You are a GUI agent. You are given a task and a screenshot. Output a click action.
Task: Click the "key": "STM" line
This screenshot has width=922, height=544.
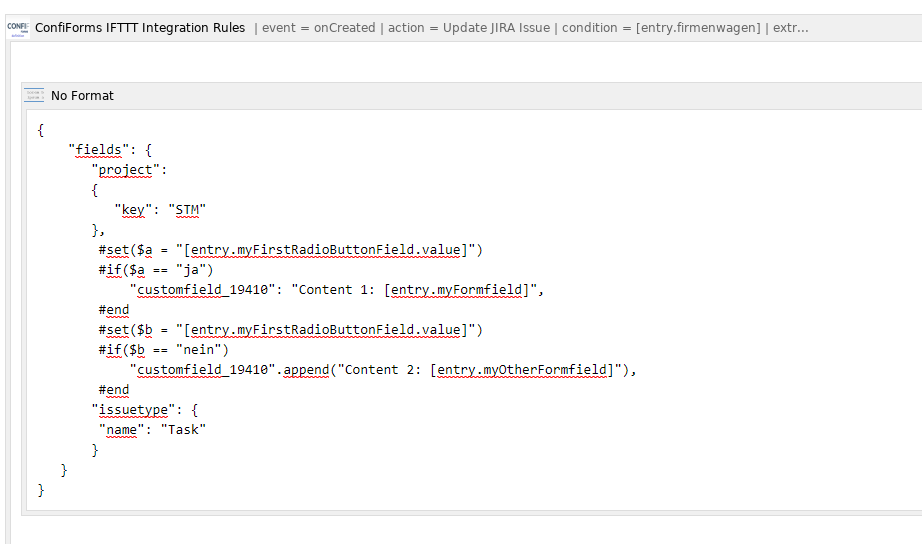pos(161,210)
